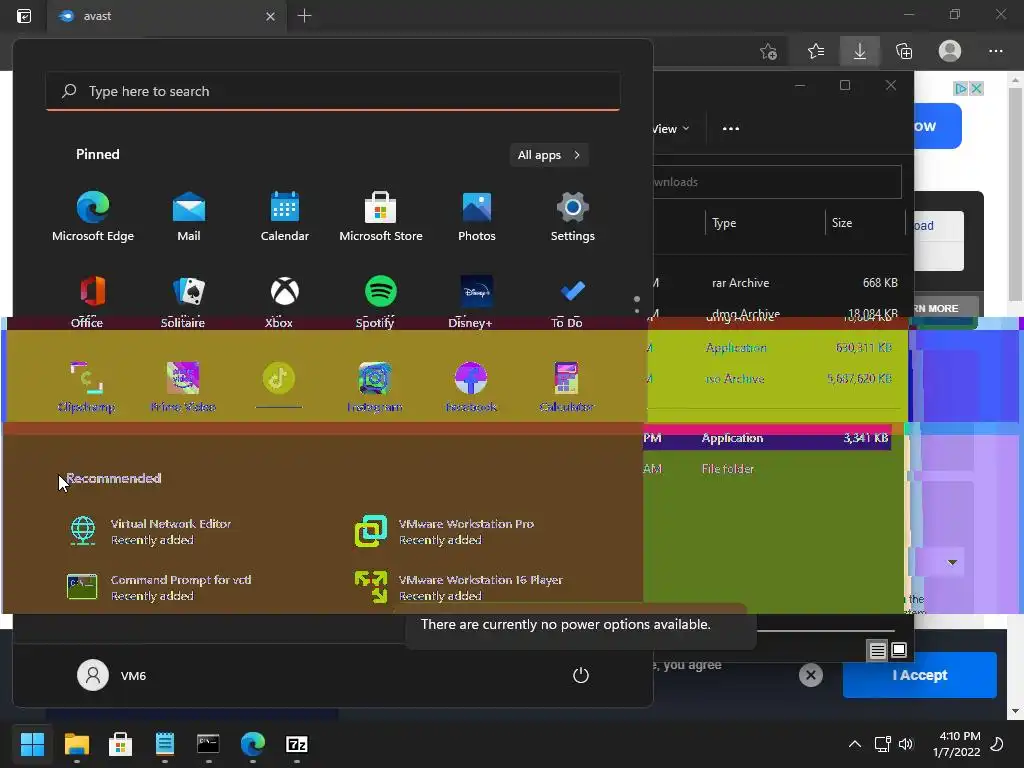The image size is (1024, 768).
Task: Open 7-Zip from the taskbar
Action: point(296,744)
